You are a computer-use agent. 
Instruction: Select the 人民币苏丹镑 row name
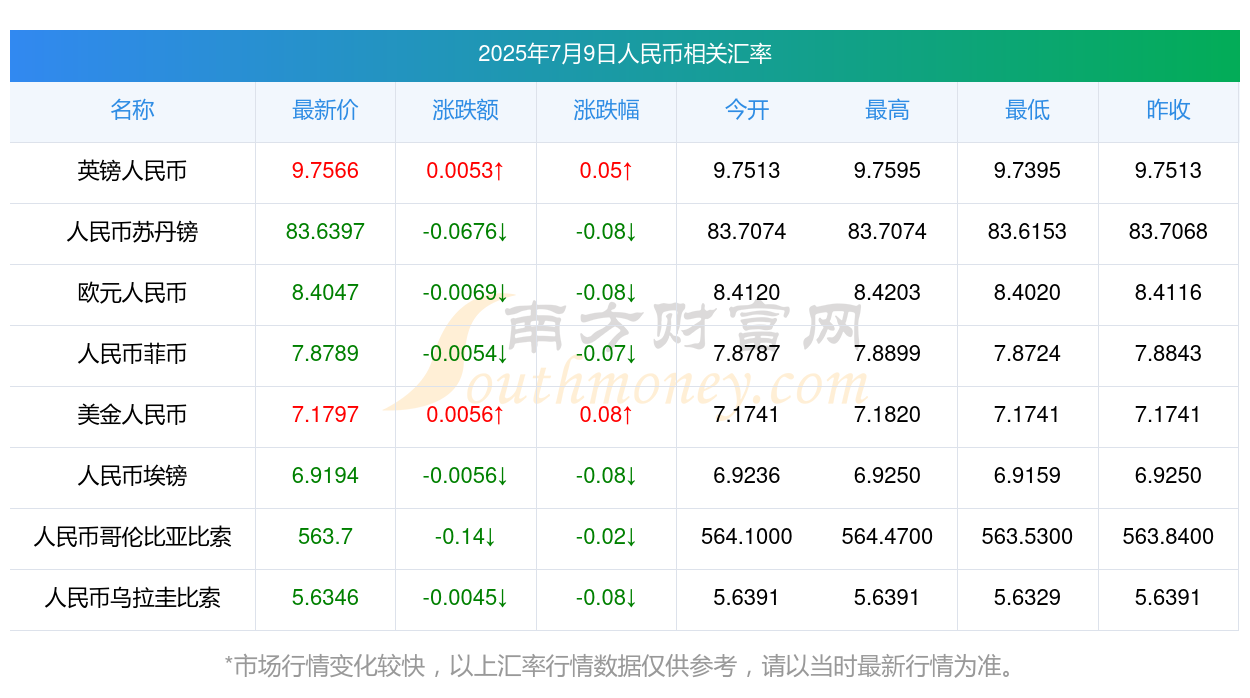tap(132, 232)
